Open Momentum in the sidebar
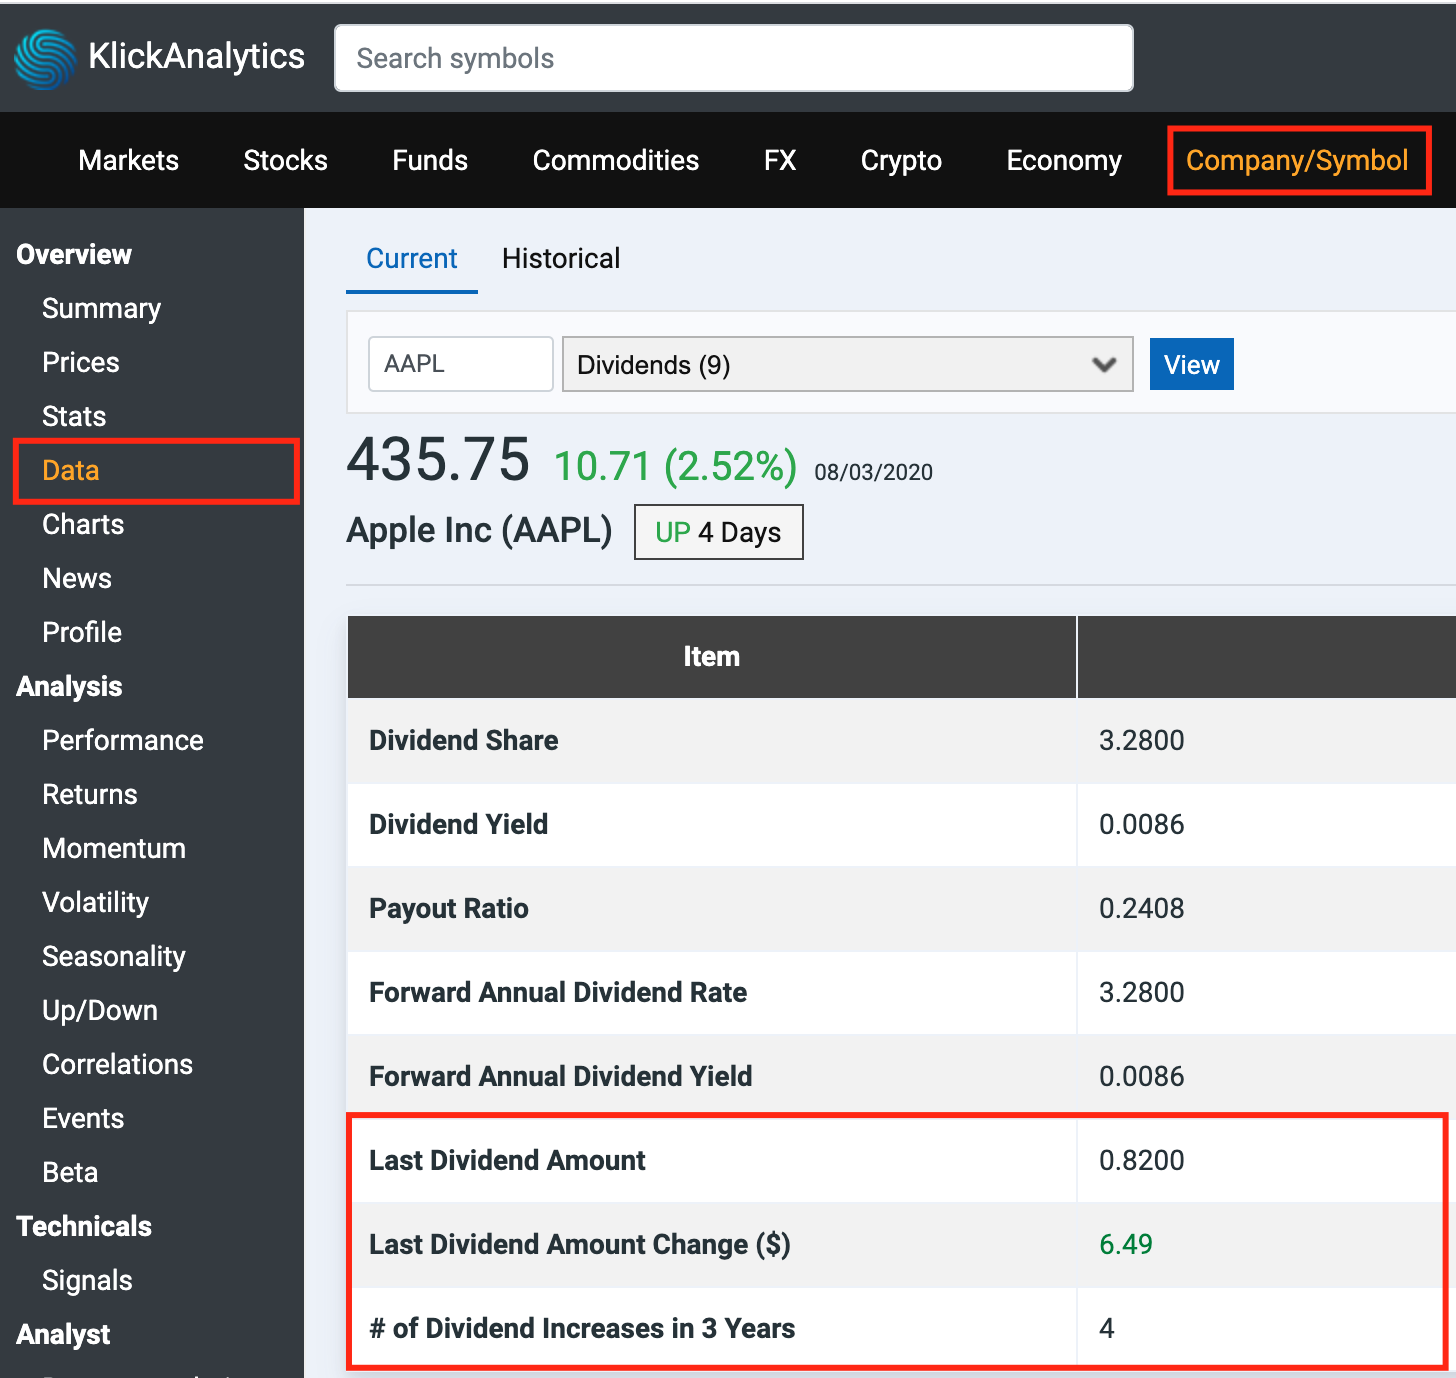This screenshot has height=1378, width=1456. tap(114, 848)
